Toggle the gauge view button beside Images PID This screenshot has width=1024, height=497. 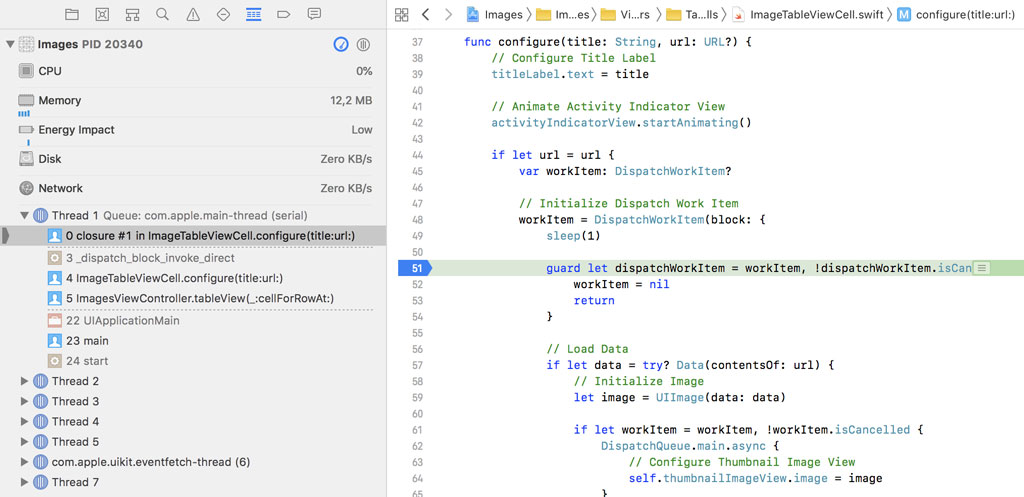[341, 45]
